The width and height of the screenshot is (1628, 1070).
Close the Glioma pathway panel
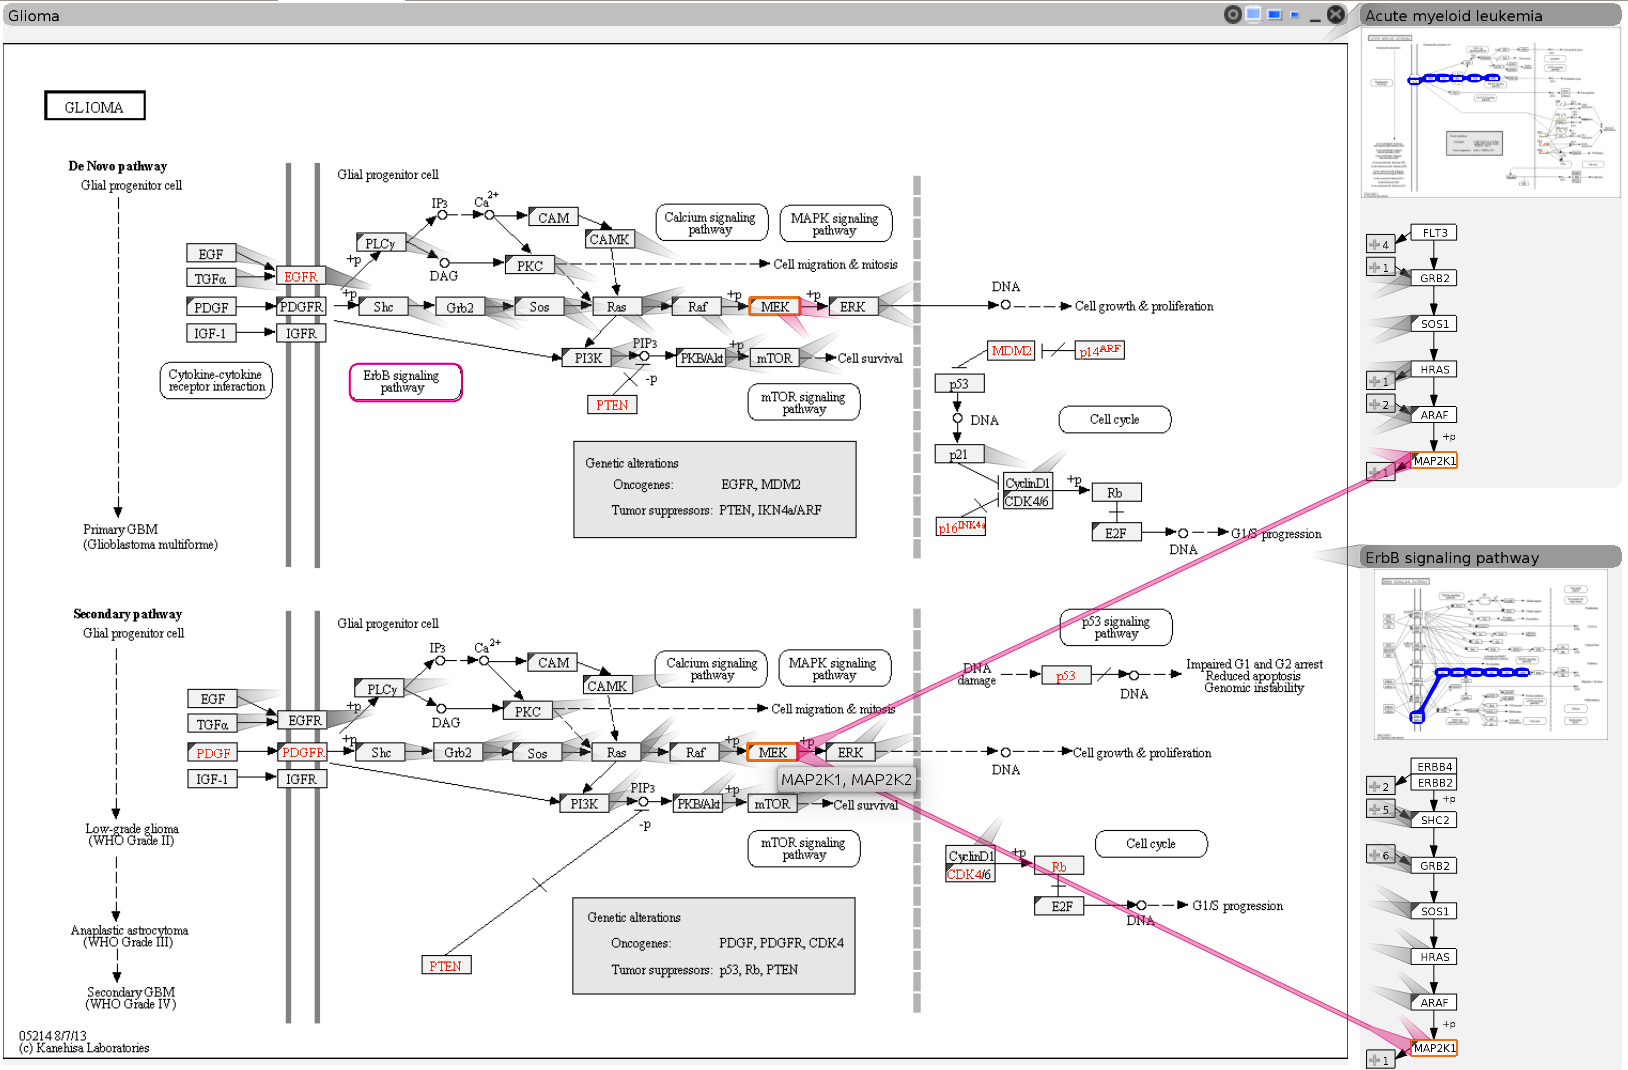pyautogui.click(x=1336, y=14)
